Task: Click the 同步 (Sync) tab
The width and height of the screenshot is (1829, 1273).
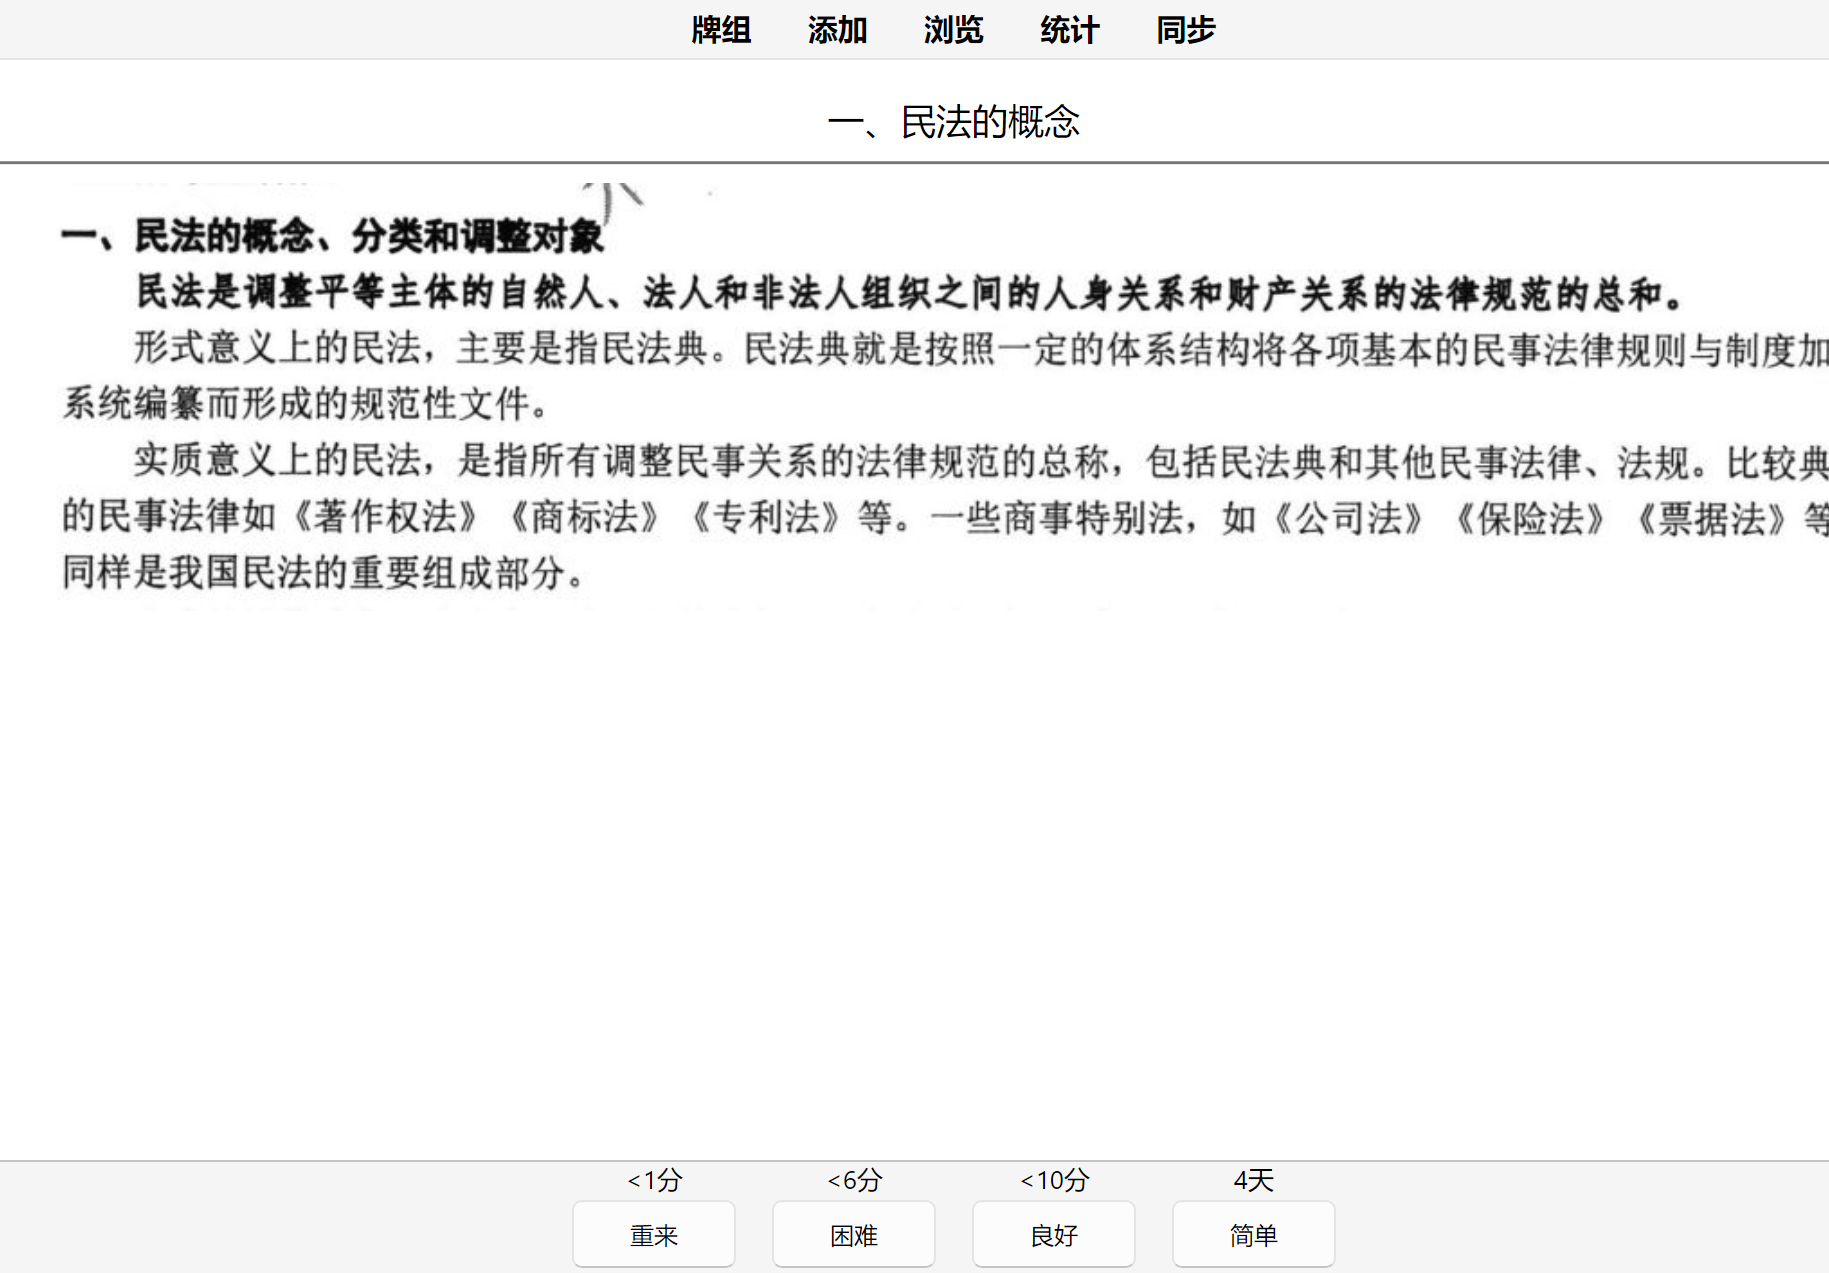Action: coord(1185,30)
